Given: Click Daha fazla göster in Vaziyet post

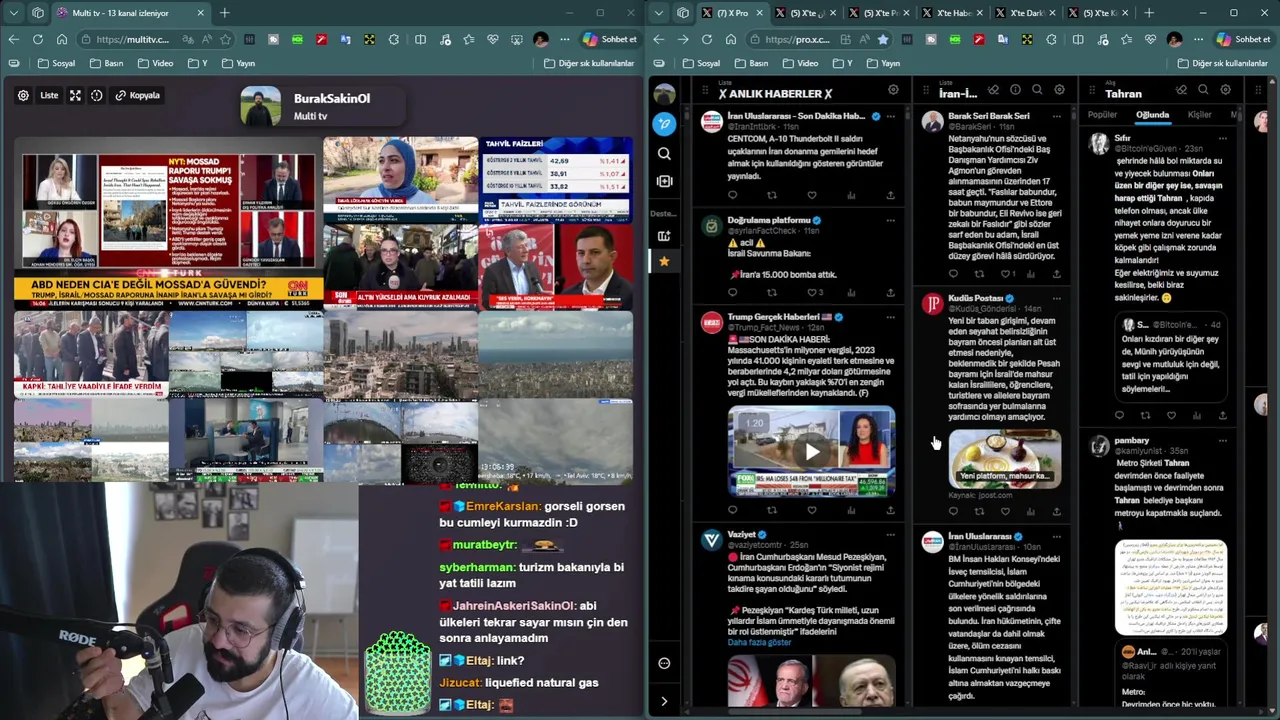Looking at the screenshot, I should coord(759,642).
